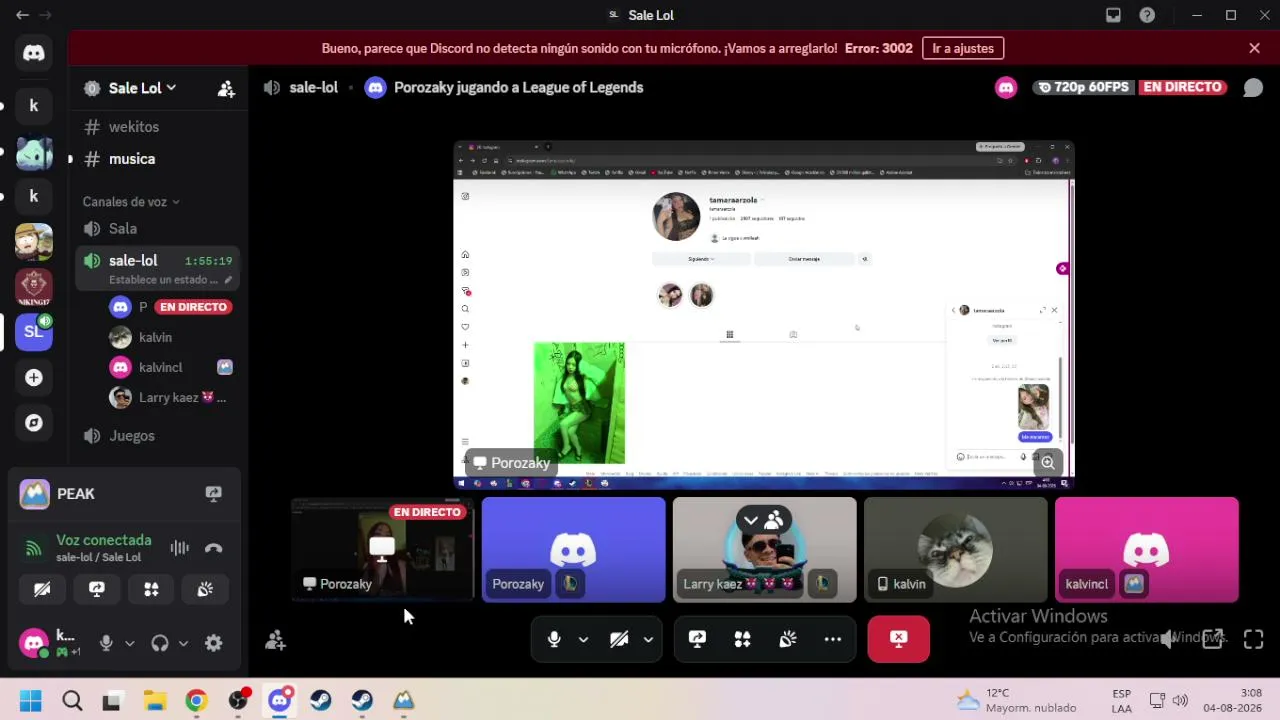Hang up with the red disconnect button
This screenshot has width=1280, height=720.
899,639
